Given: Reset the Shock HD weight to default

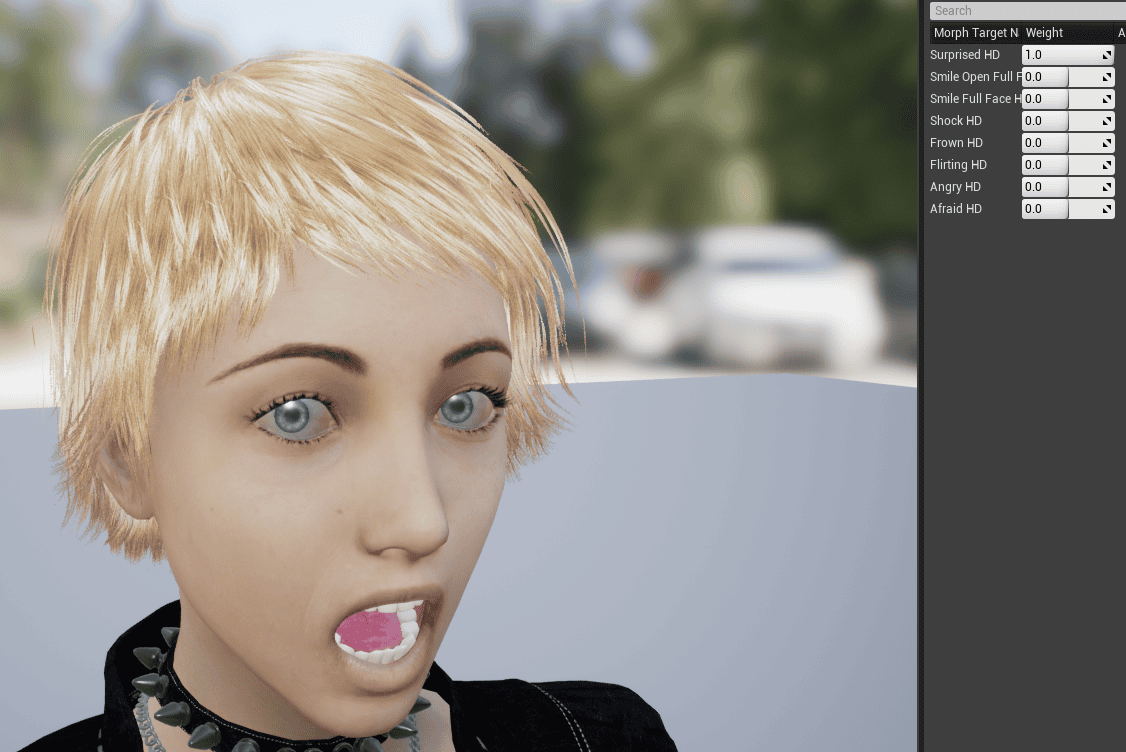Looking at the screenshot, I should coord(1107,121).
